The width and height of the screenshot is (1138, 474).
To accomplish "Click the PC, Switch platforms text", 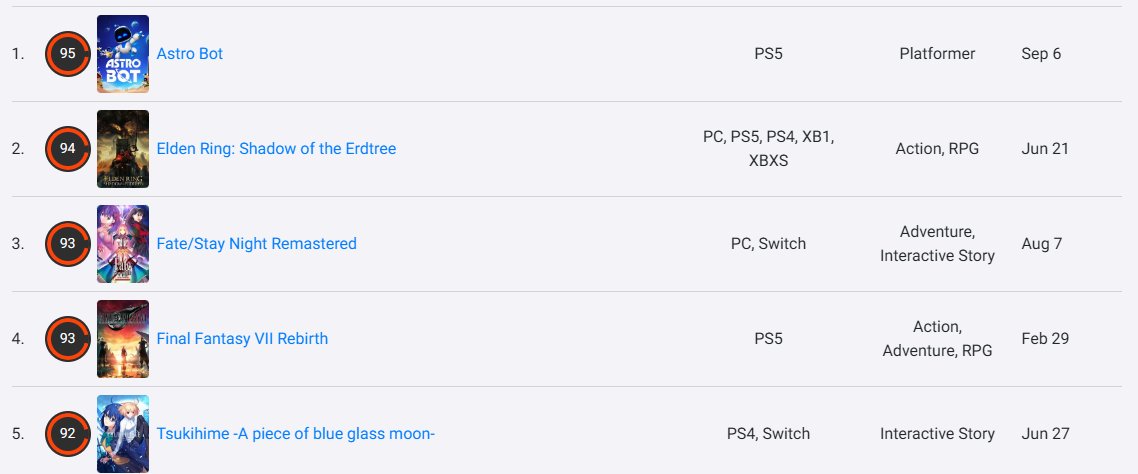I will (x=768, y=244).
